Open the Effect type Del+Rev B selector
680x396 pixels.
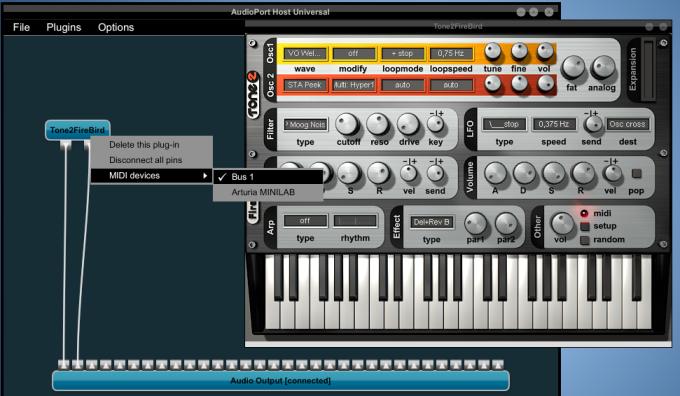pos(432,222)
